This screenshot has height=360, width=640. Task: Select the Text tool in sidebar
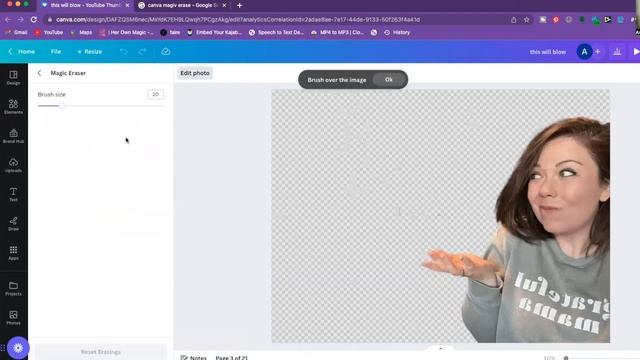pyautogui.click(x=13, y=195)
